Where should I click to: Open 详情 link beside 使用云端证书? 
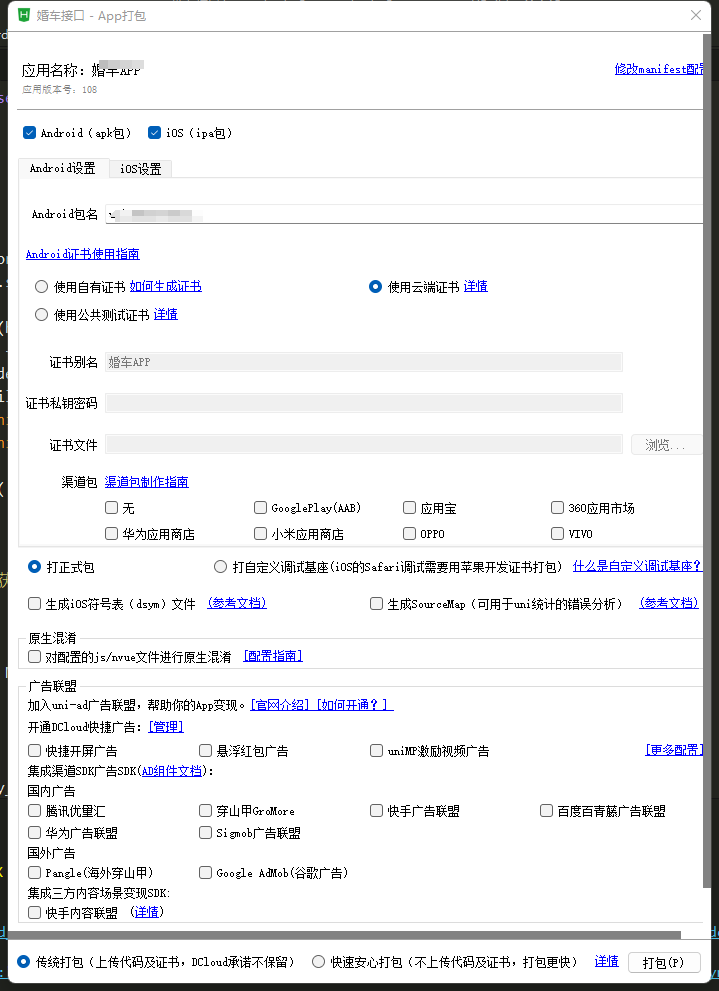(476, 286)
